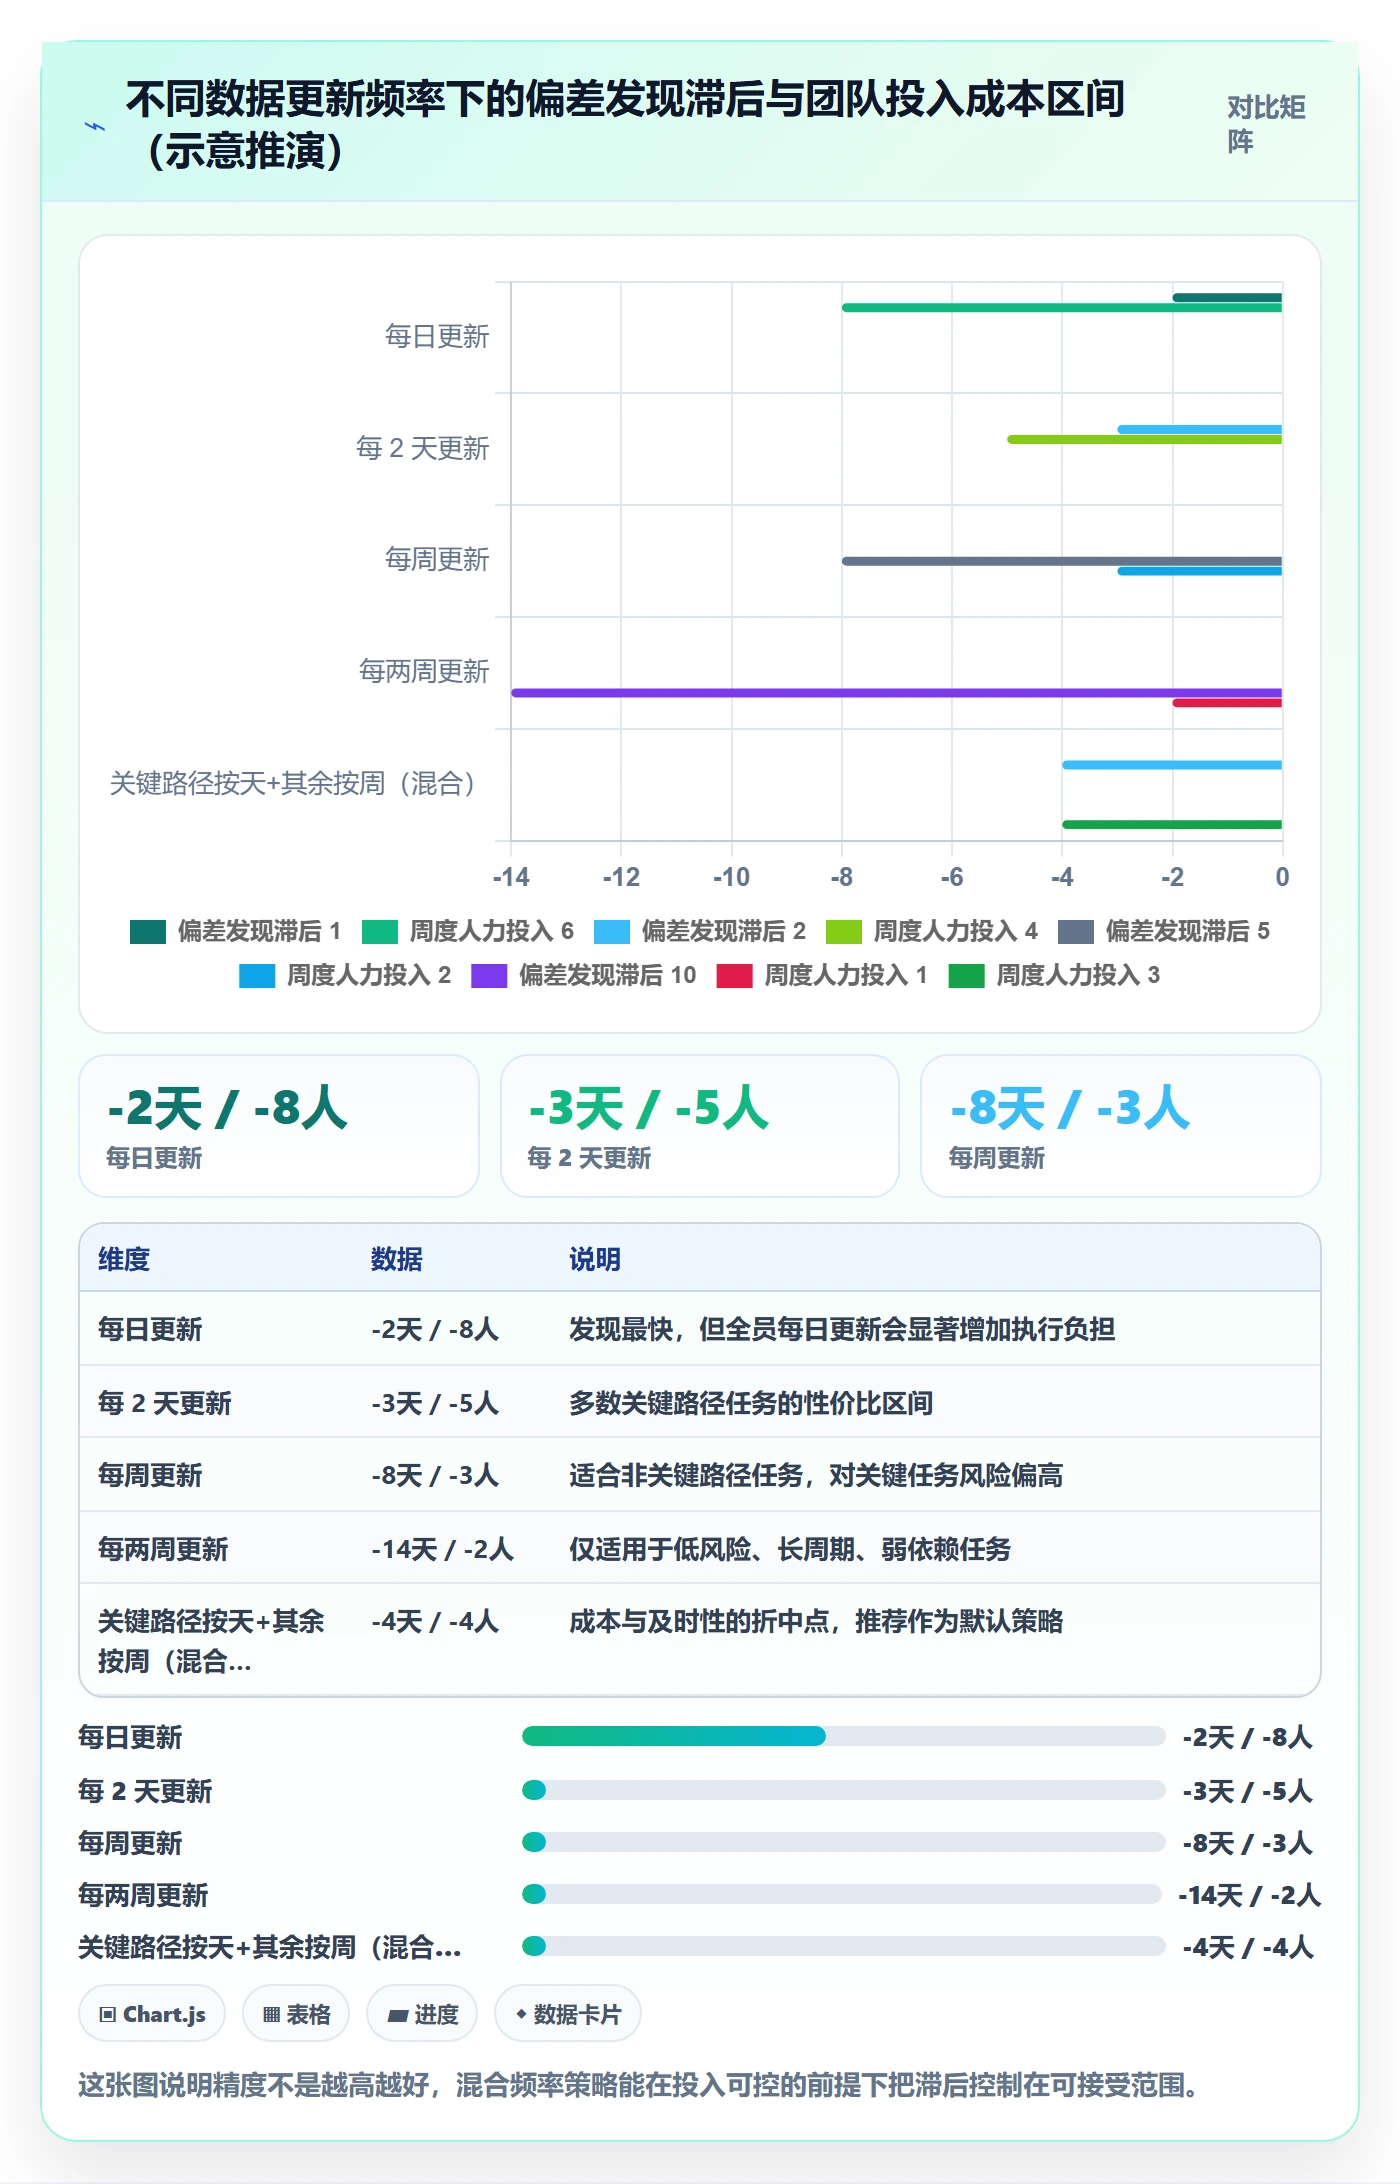
Task: Click the 说明 column header
Action: pos(595,1259)
